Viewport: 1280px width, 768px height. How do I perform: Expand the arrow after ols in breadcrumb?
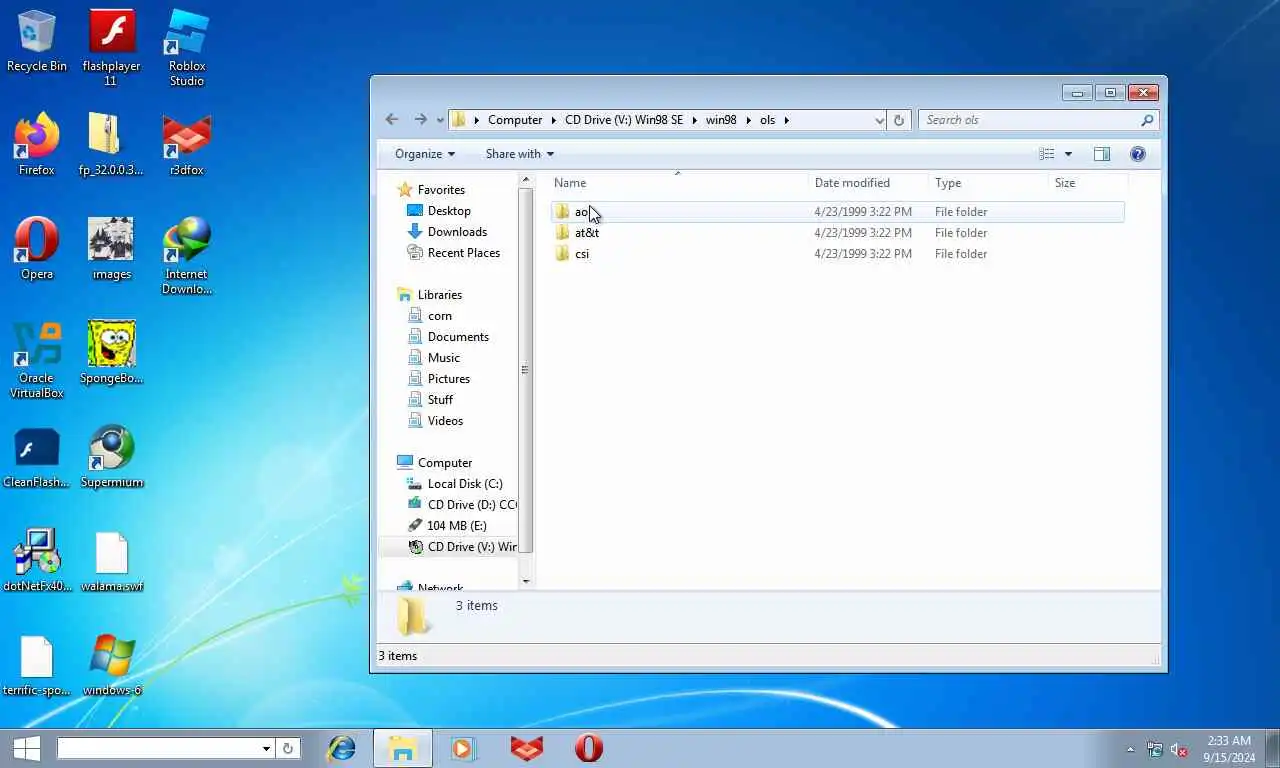787,120
